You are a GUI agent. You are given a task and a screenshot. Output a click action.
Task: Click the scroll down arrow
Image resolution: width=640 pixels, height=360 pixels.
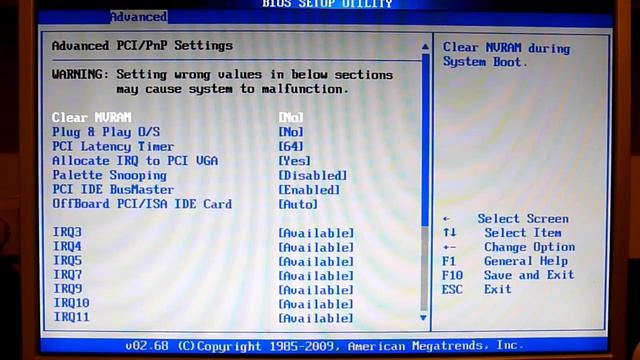423,318
